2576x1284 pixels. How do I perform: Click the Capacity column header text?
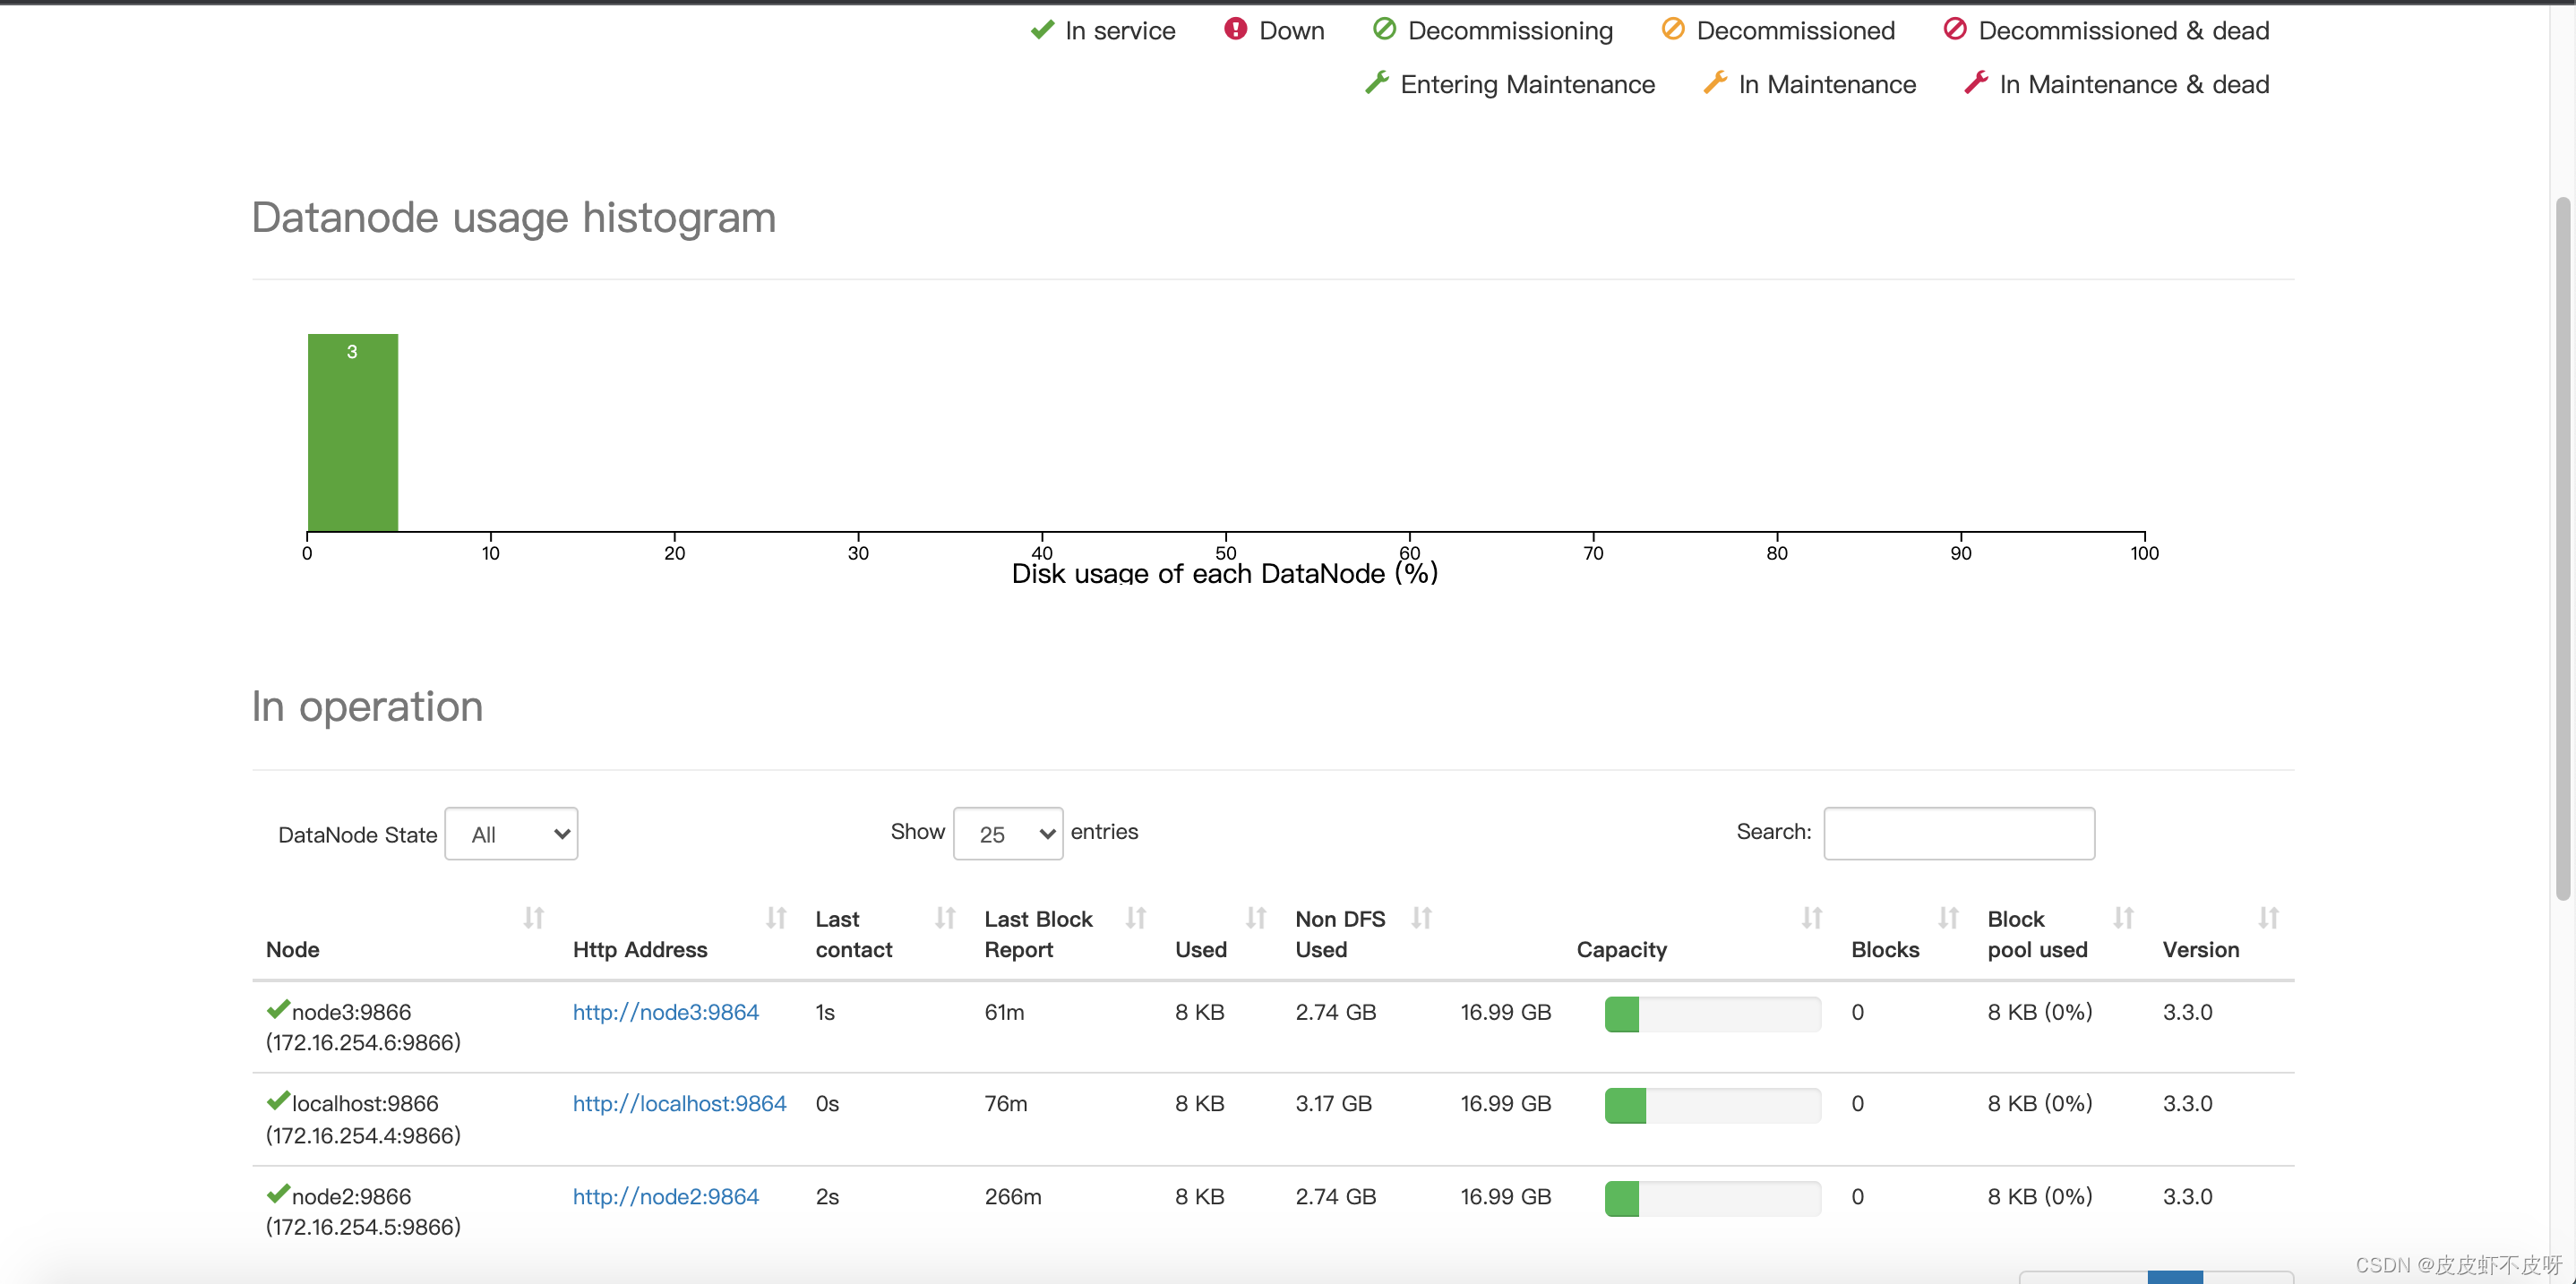coord(1622,950)
